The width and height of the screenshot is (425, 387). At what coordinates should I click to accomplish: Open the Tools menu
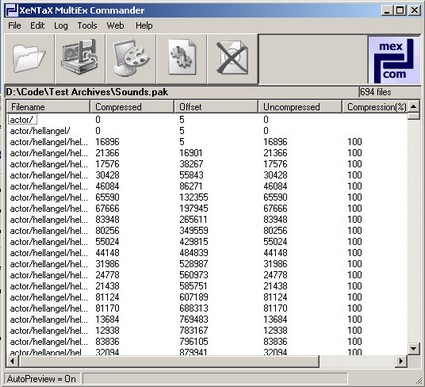click(x=87, y=26)
